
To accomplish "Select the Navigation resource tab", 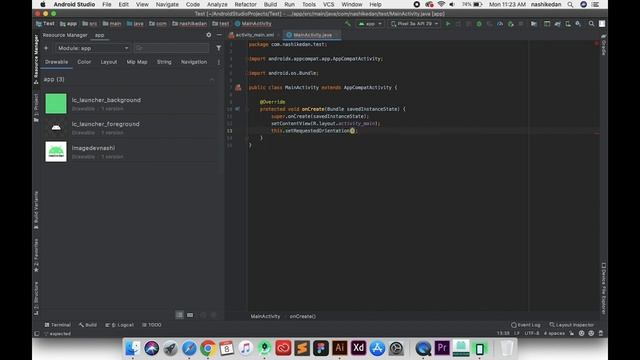I will coord(194,62).
